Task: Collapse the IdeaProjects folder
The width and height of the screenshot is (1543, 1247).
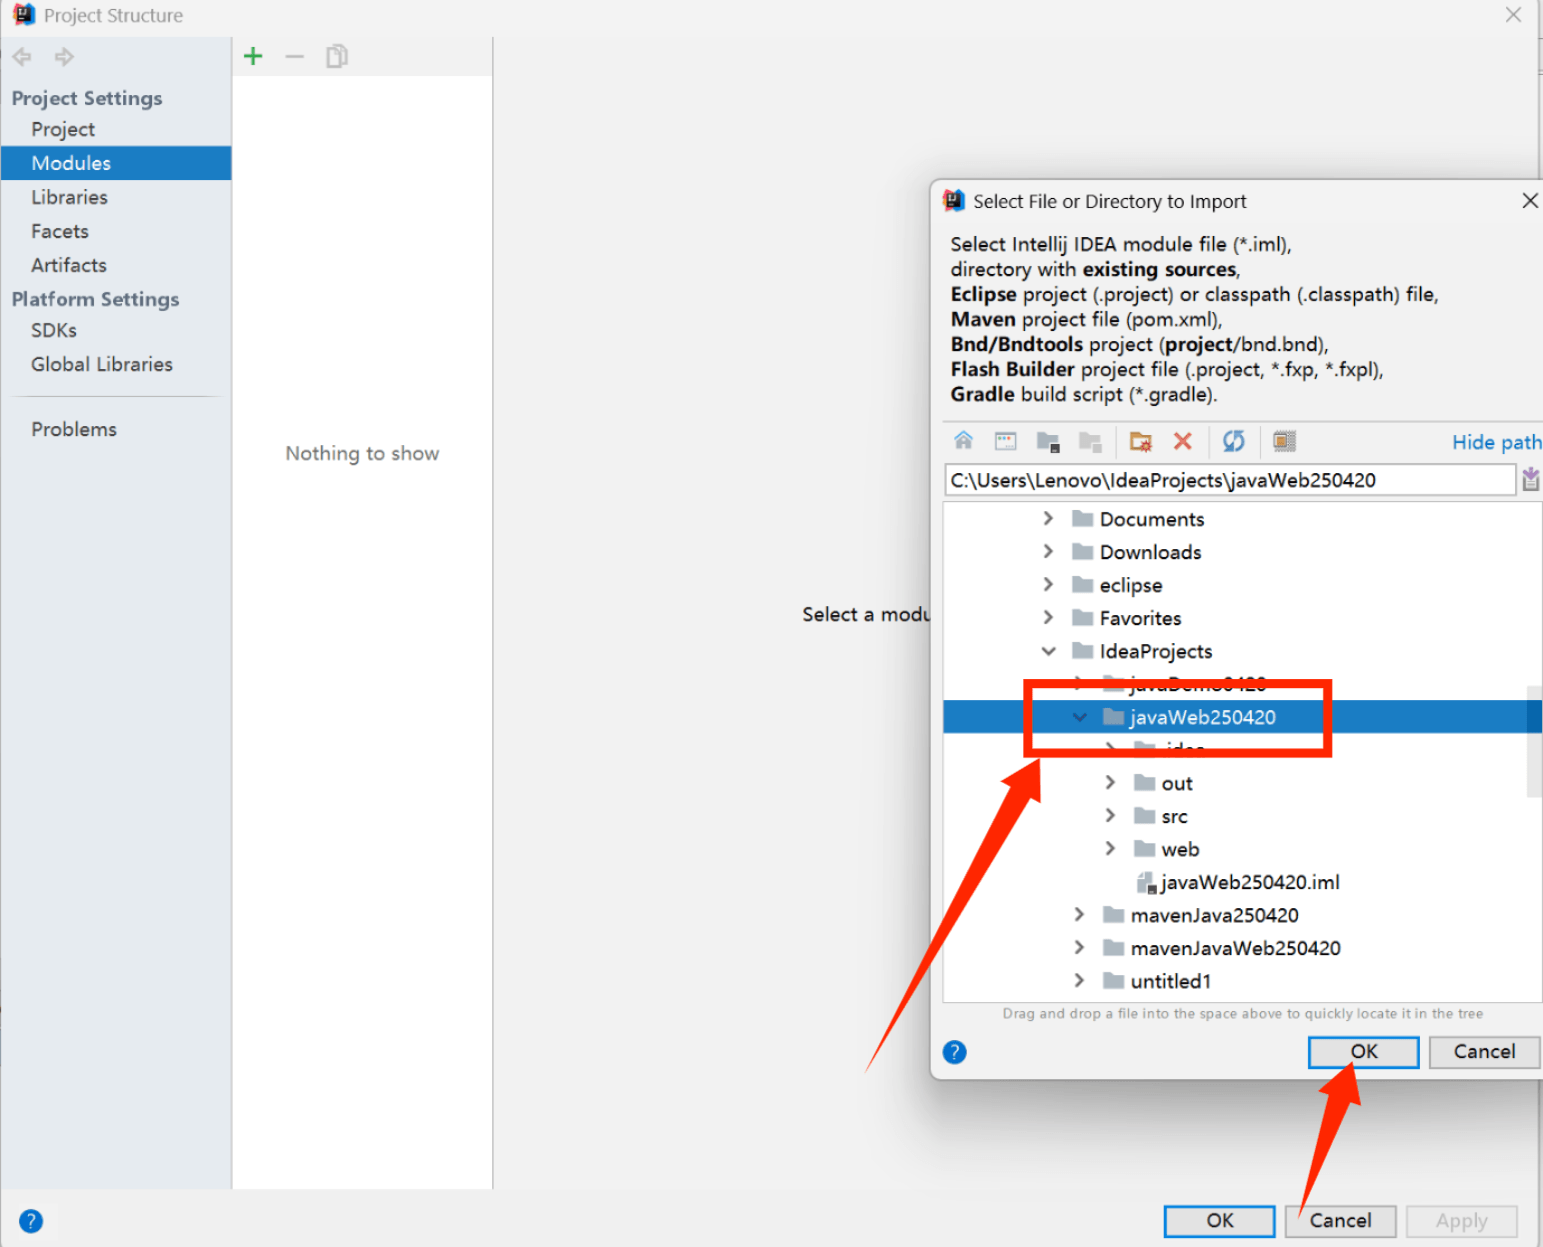Action: [x=1048, y=651]
